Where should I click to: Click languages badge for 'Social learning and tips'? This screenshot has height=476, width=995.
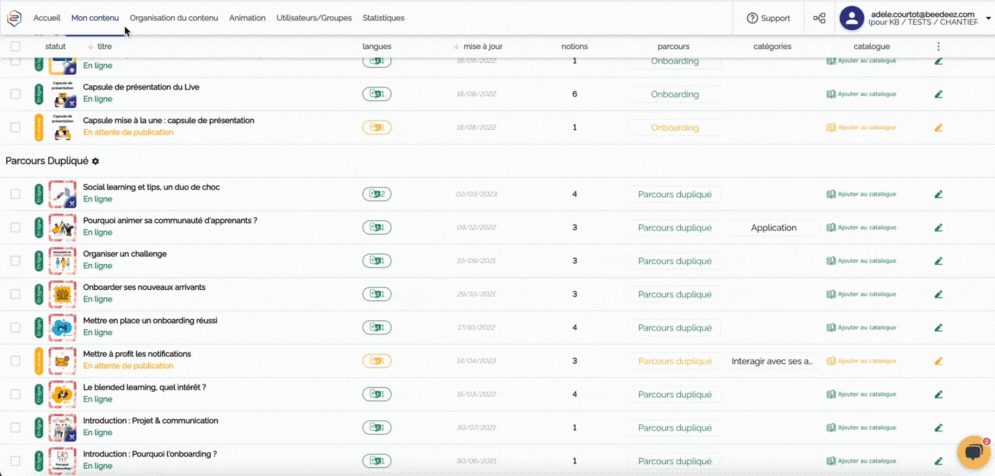pyautogui.click(x=376, y=194)
